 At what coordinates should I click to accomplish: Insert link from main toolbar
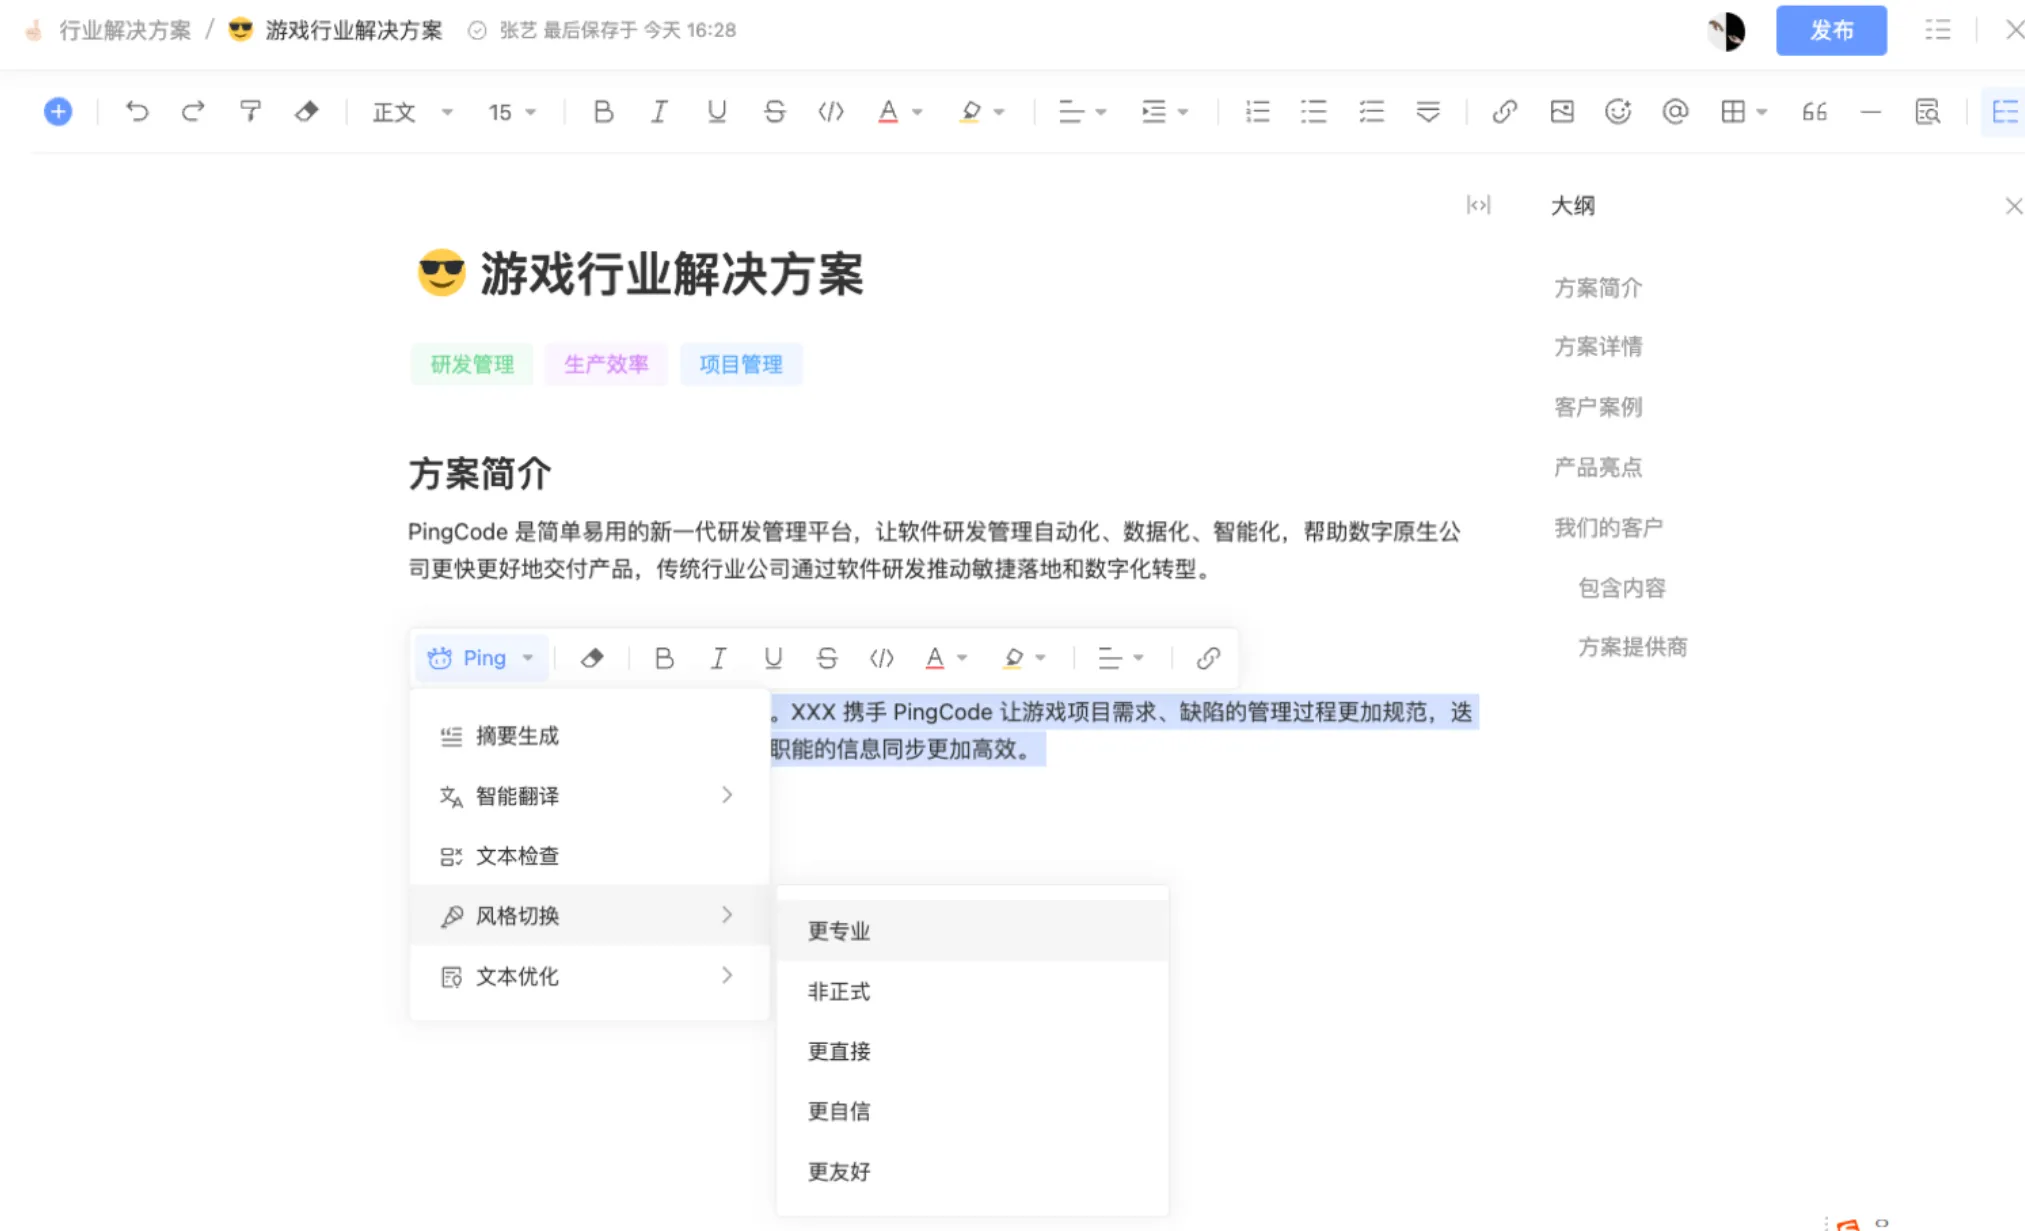pos(1504,111)
